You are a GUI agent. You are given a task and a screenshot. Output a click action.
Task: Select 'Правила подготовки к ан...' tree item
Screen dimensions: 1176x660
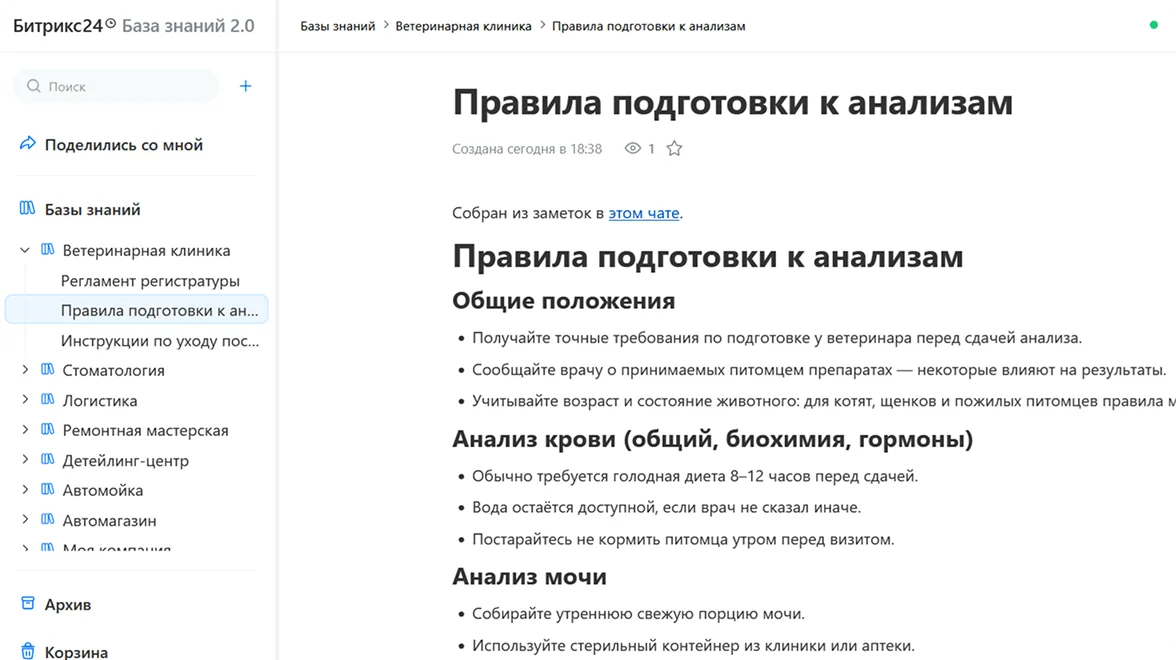[x=136, y=310]
